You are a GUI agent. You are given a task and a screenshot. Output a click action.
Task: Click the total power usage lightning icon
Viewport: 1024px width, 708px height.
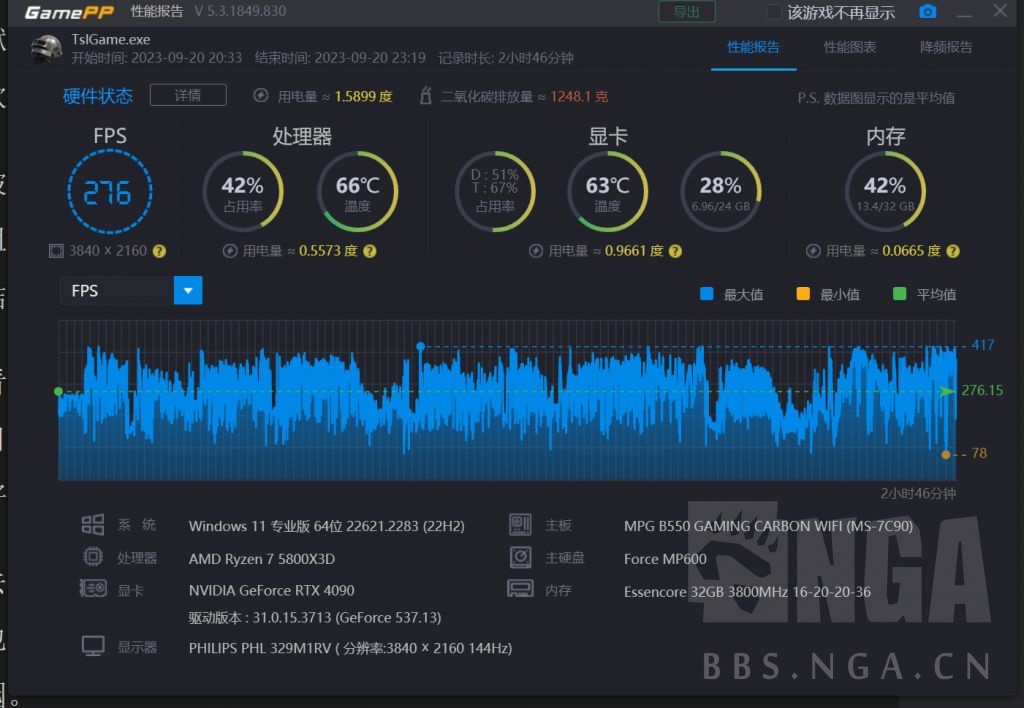[x=261, y=96]
